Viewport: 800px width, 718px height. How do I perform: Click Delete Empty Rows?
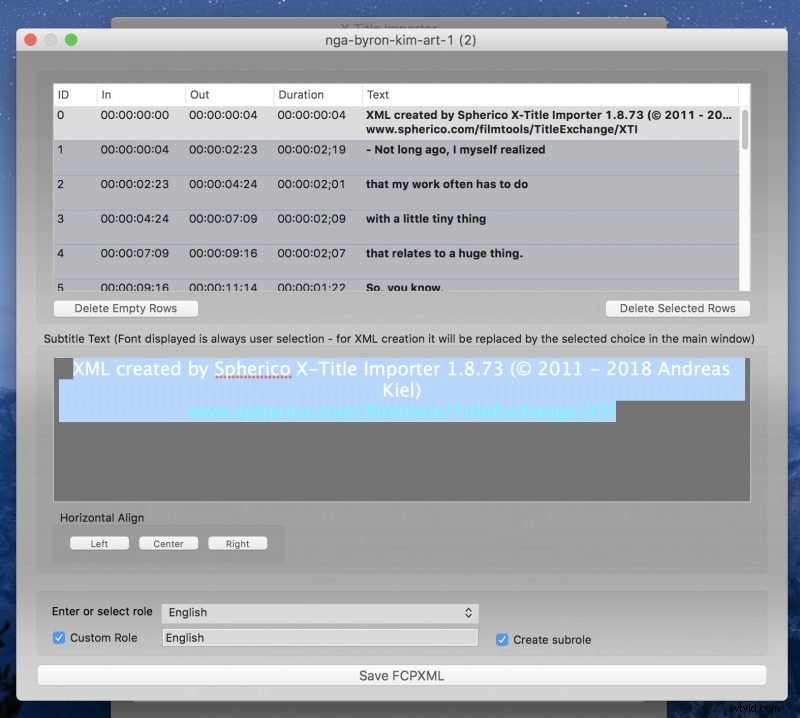point(125,308)
